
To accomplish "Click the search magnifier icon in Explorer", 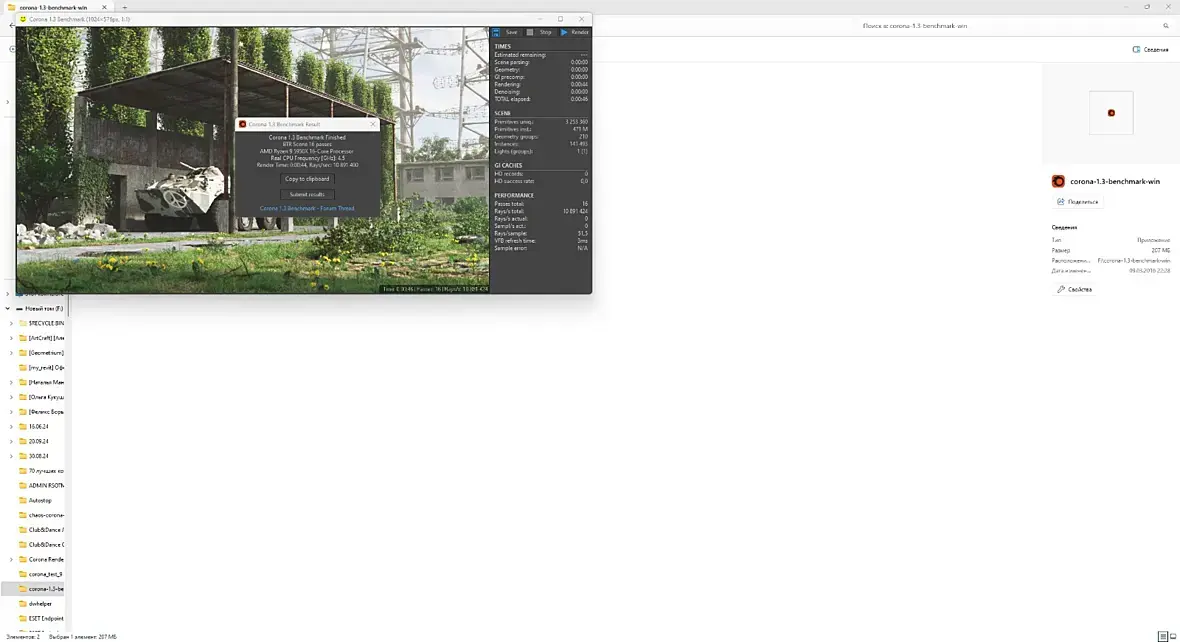I will tap(1166, 26).
